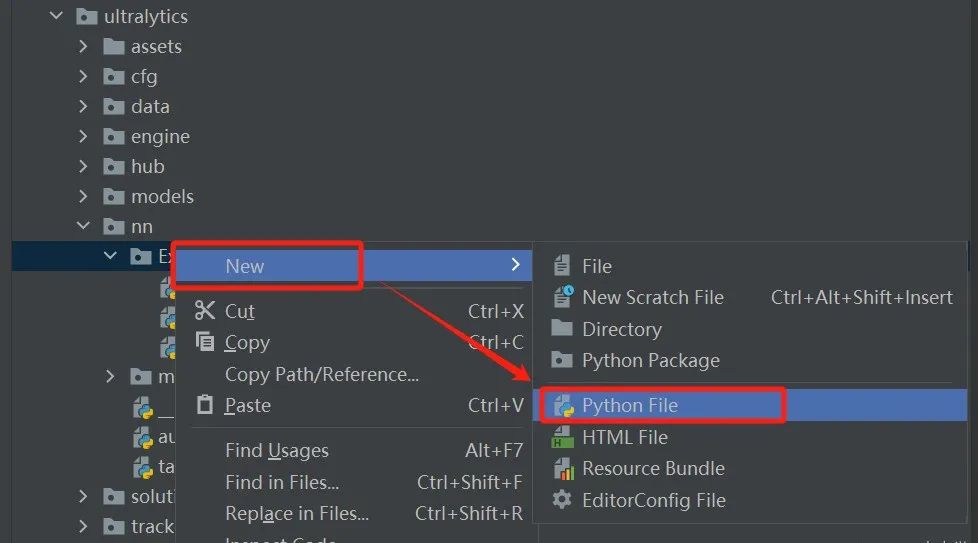Click the Paste clipboard icon
This screenshot has width=978, height=543.
(x=205, y=405)
